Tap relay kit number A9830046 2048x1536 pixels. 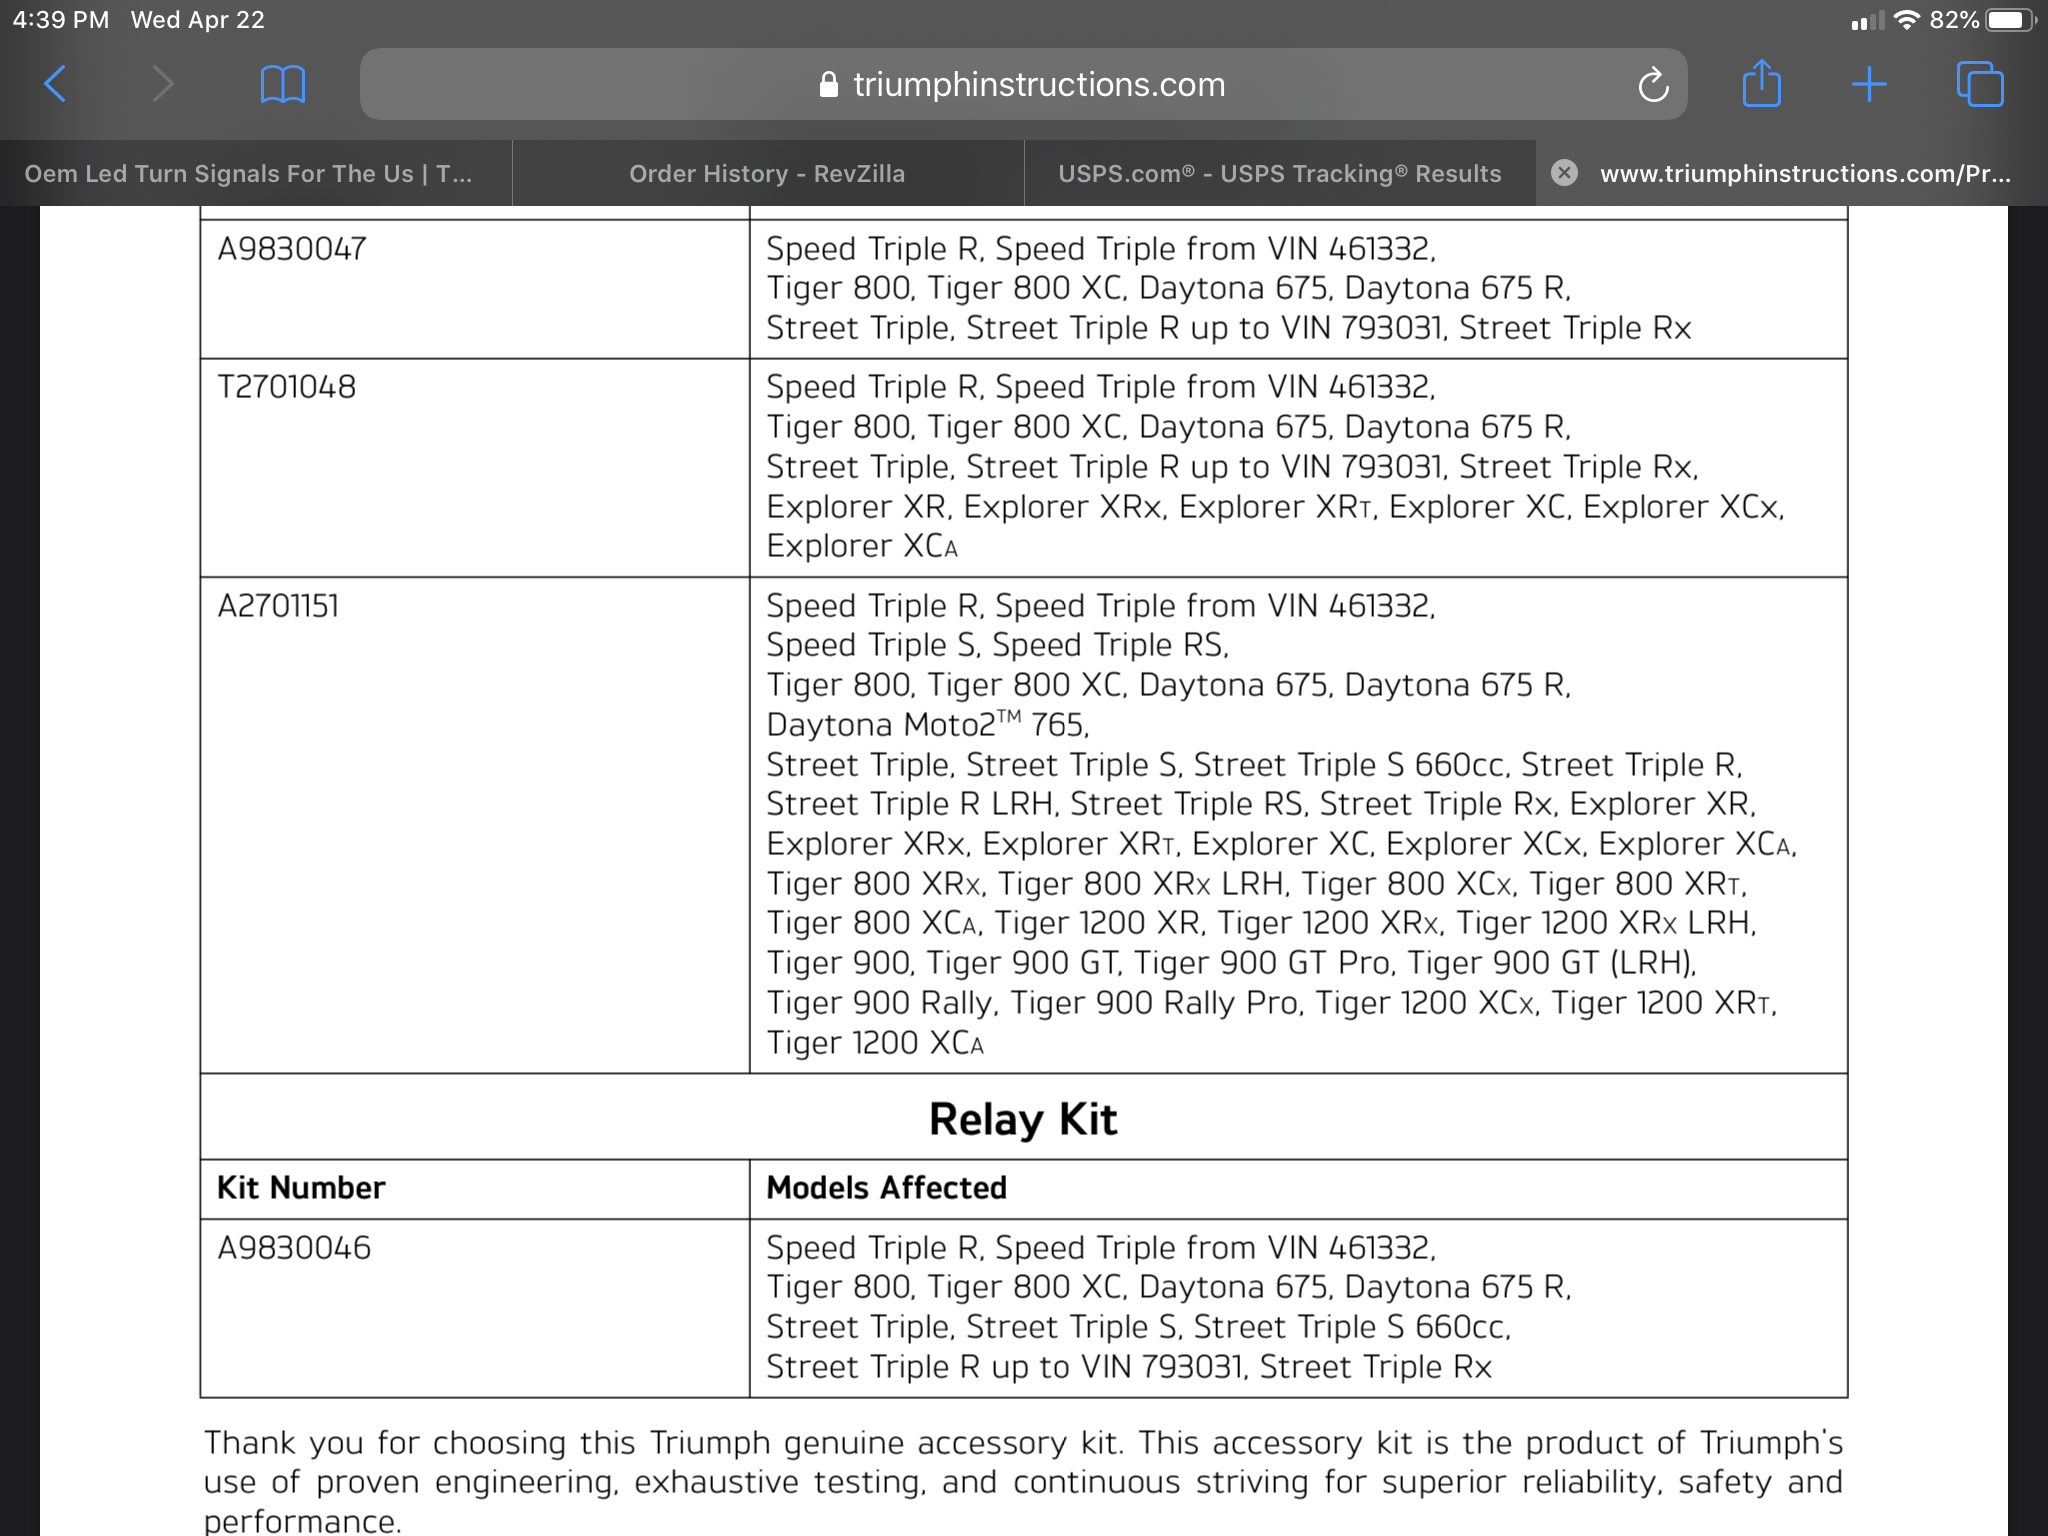[x=294, y=1248]
